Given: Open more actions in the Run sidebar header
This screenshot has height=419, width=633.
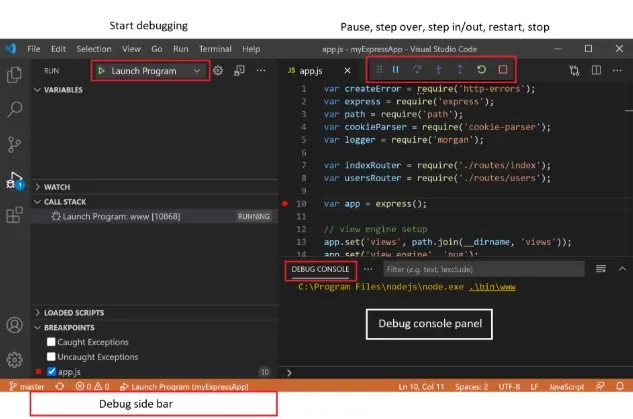Looking at the screenshot, I should tap(261, 71).
